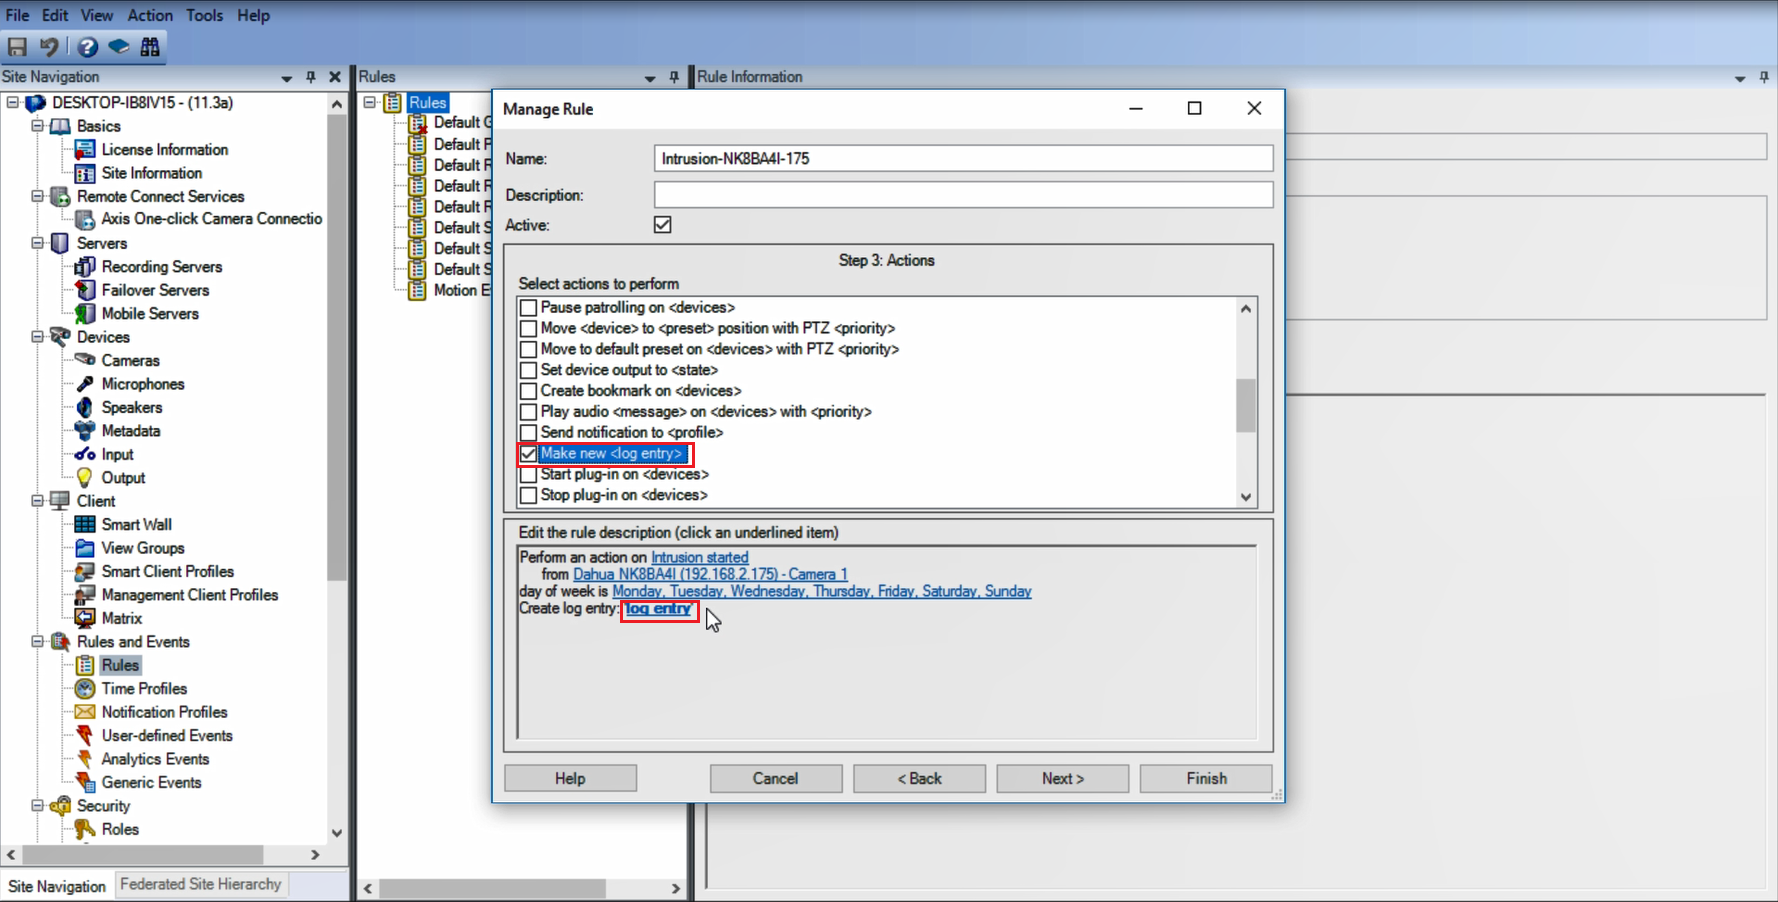Click the 'log entry' link
This screenshot has width=1778, height=902.
pos(658,609)
